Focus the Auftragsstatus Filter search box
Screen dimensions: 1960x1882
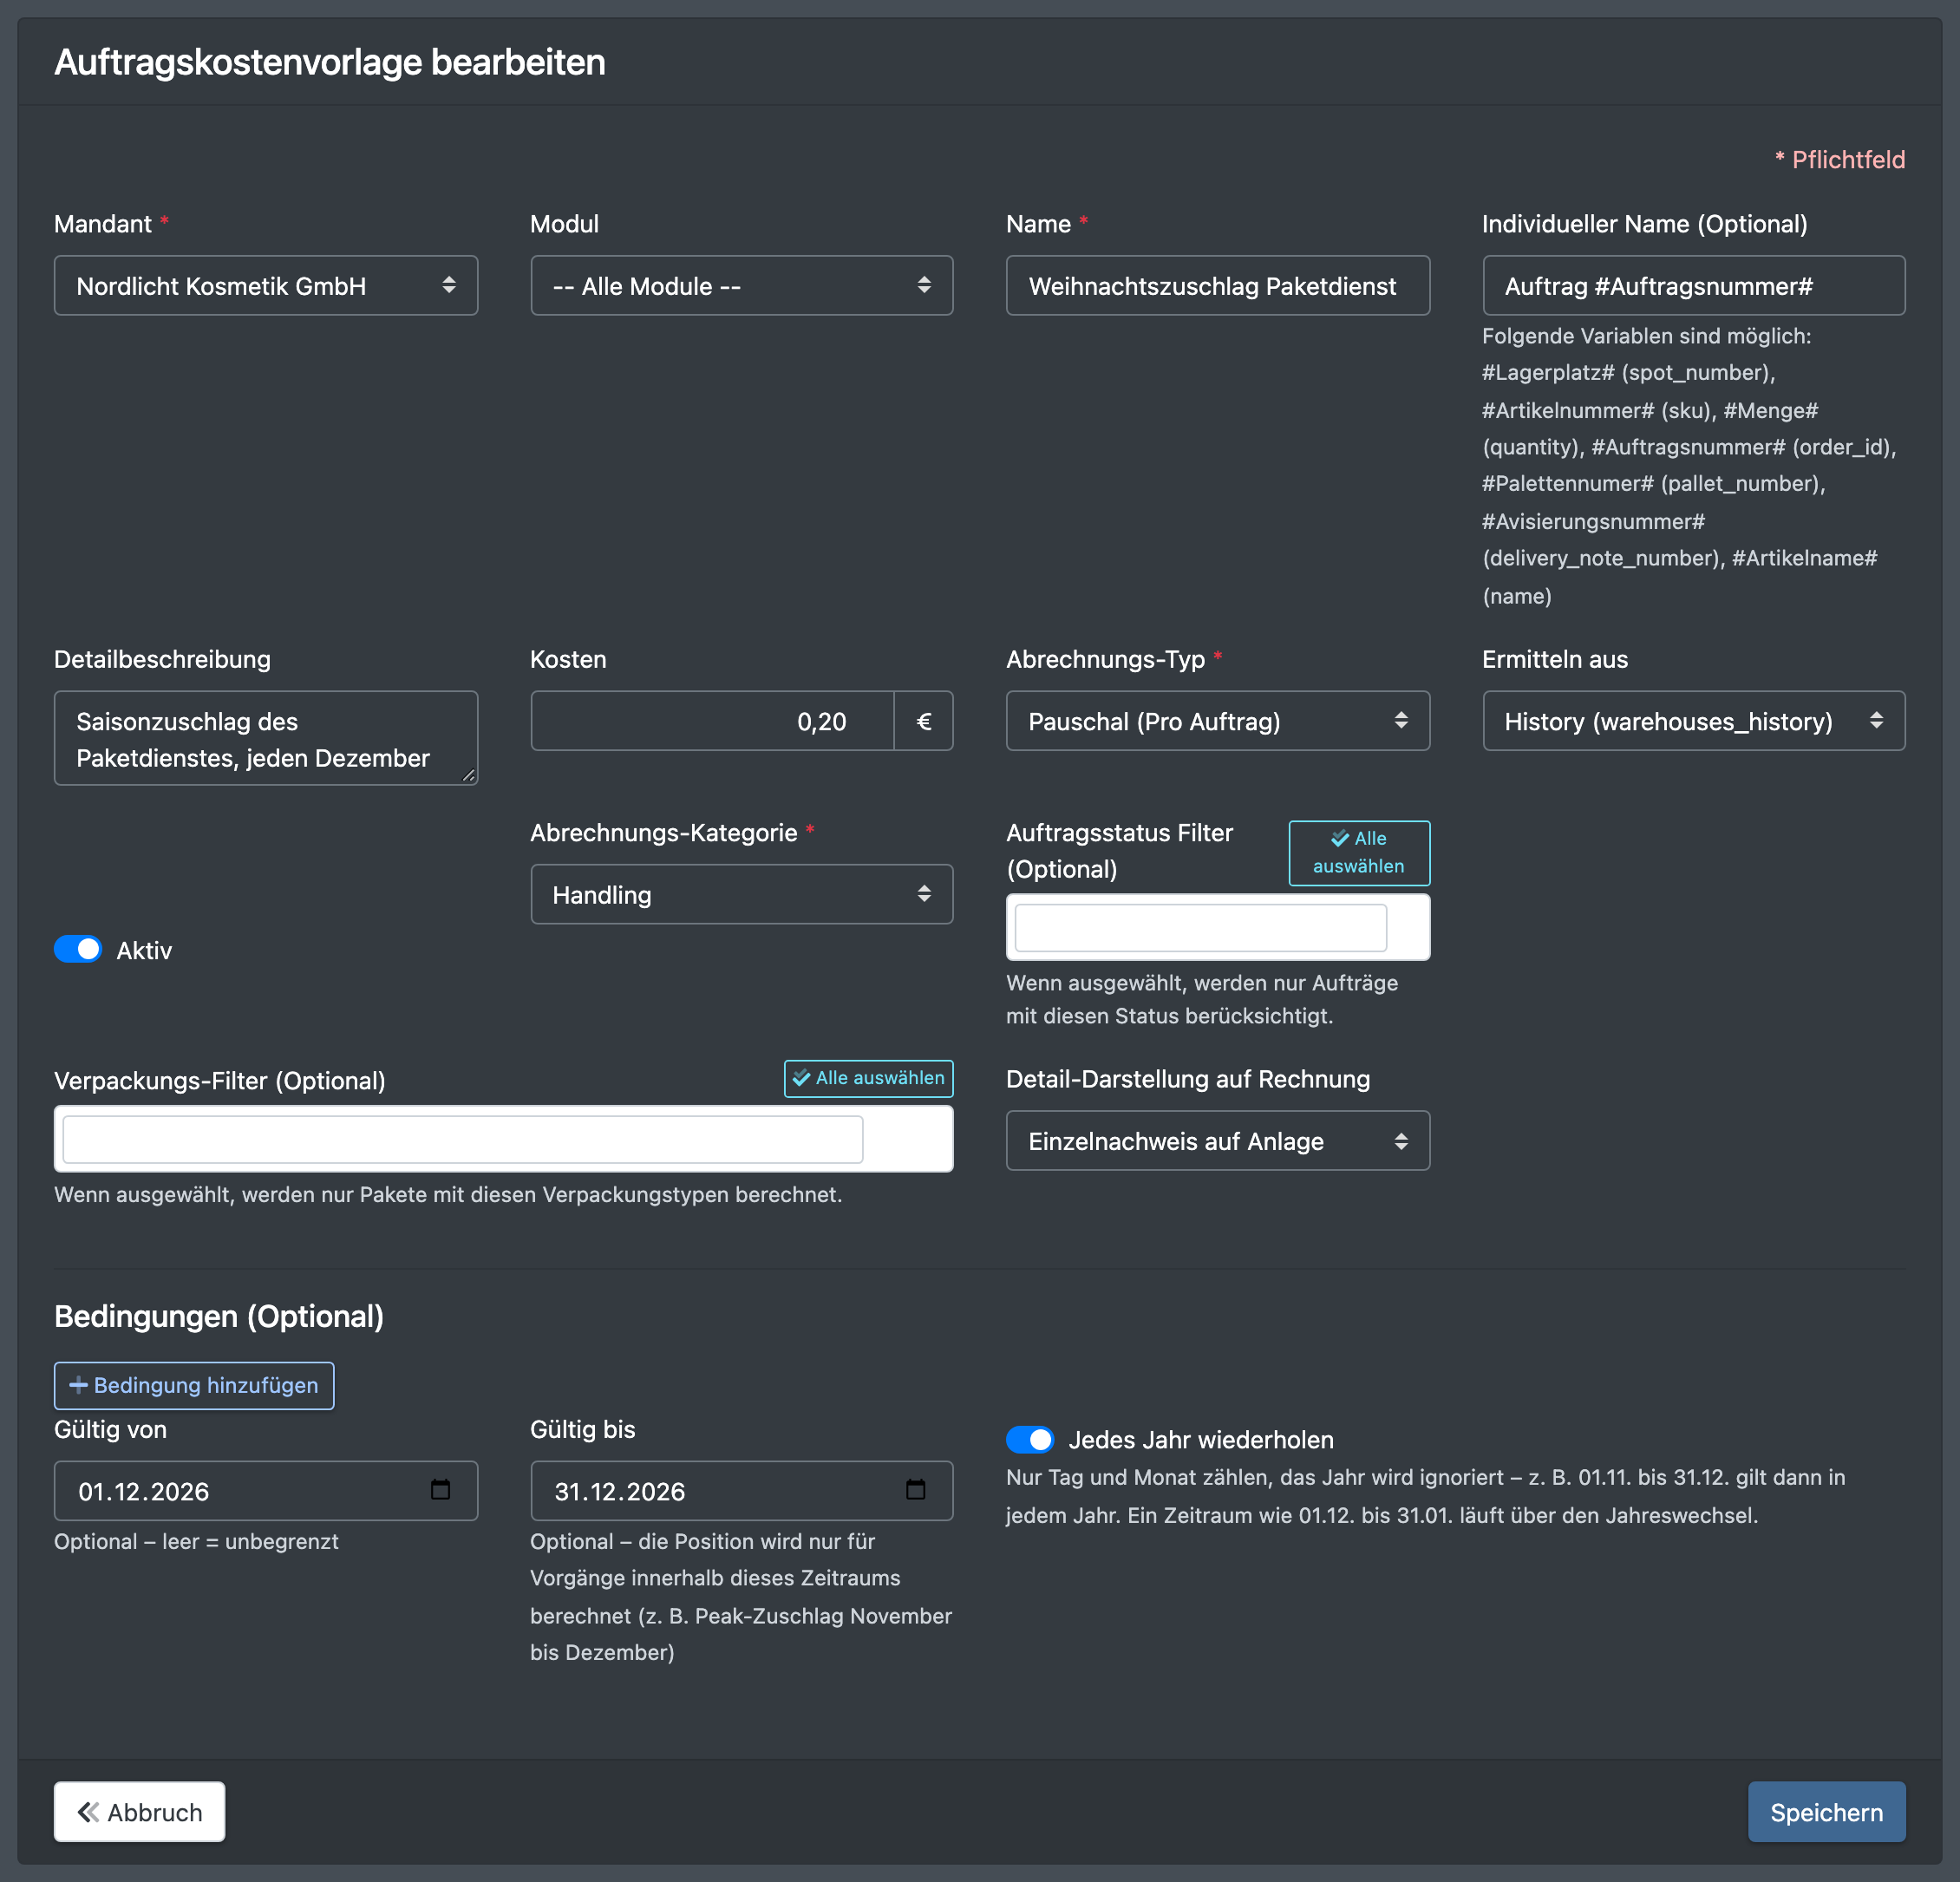coord(1201,928)
